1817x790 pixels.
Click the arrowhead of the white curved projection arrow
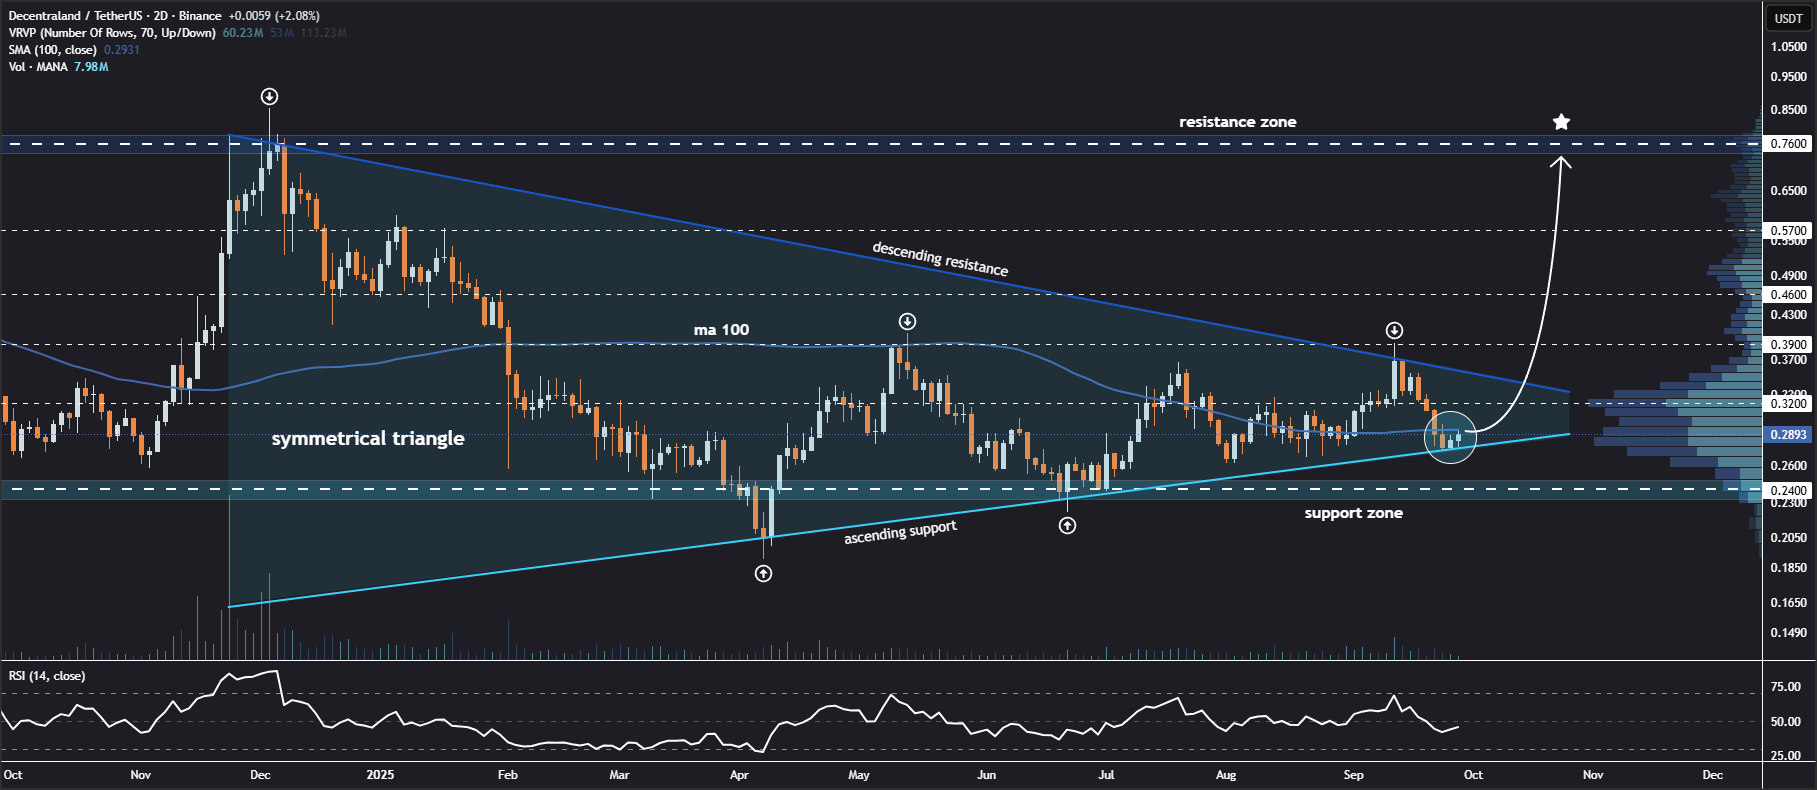point(1560,160)
